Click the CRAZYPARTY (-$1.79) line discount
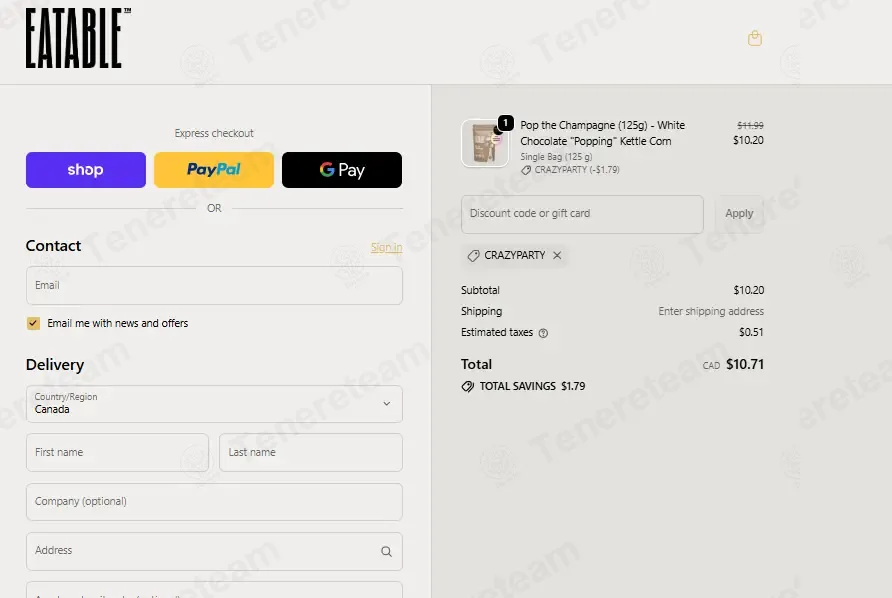The image size is (892, 598). click(x=570, y=170)
